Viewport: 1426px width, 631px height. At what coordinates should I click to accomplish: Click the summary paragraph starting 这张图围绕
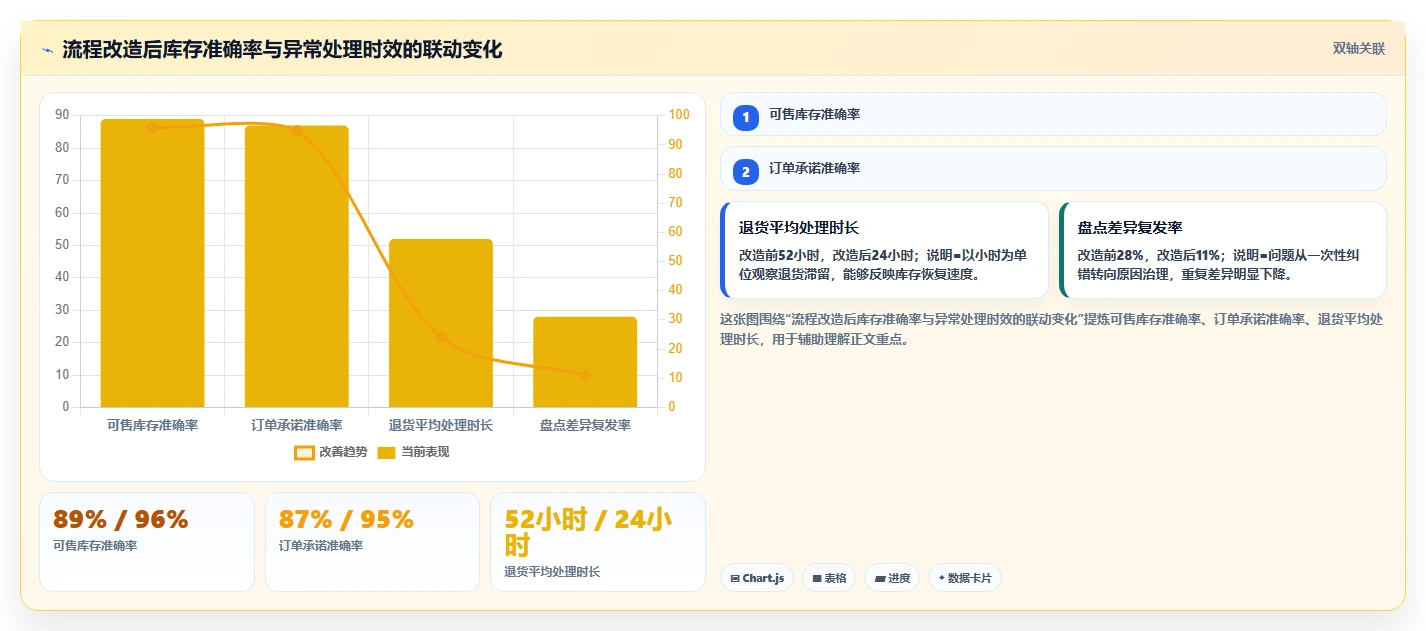pyautogui.click(x=1052, y=329)
